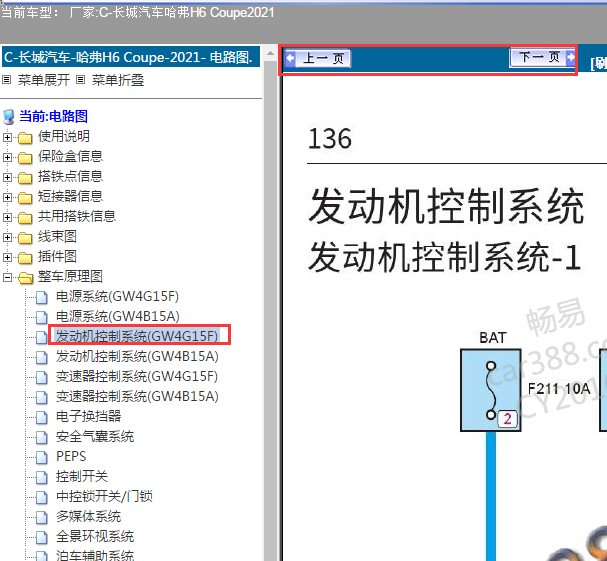Click the open 整车原理图 folder icon

coord(26,278)
